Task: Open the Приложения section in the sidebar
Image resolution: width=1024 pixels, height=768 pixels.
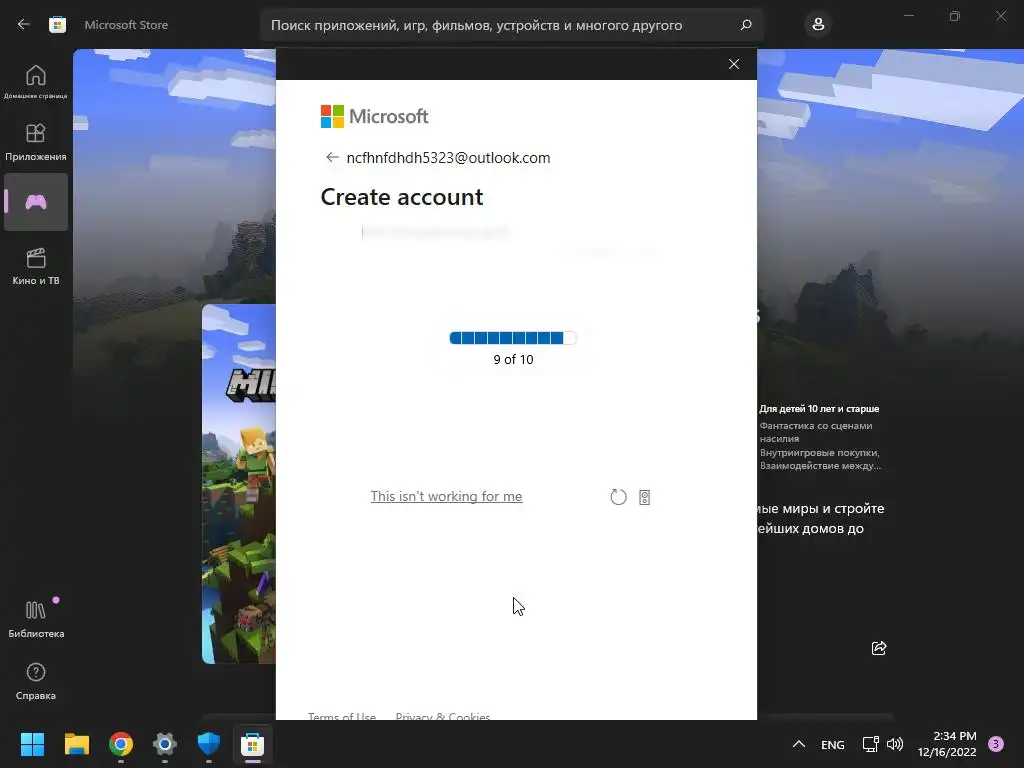Action: coord(36,142)
